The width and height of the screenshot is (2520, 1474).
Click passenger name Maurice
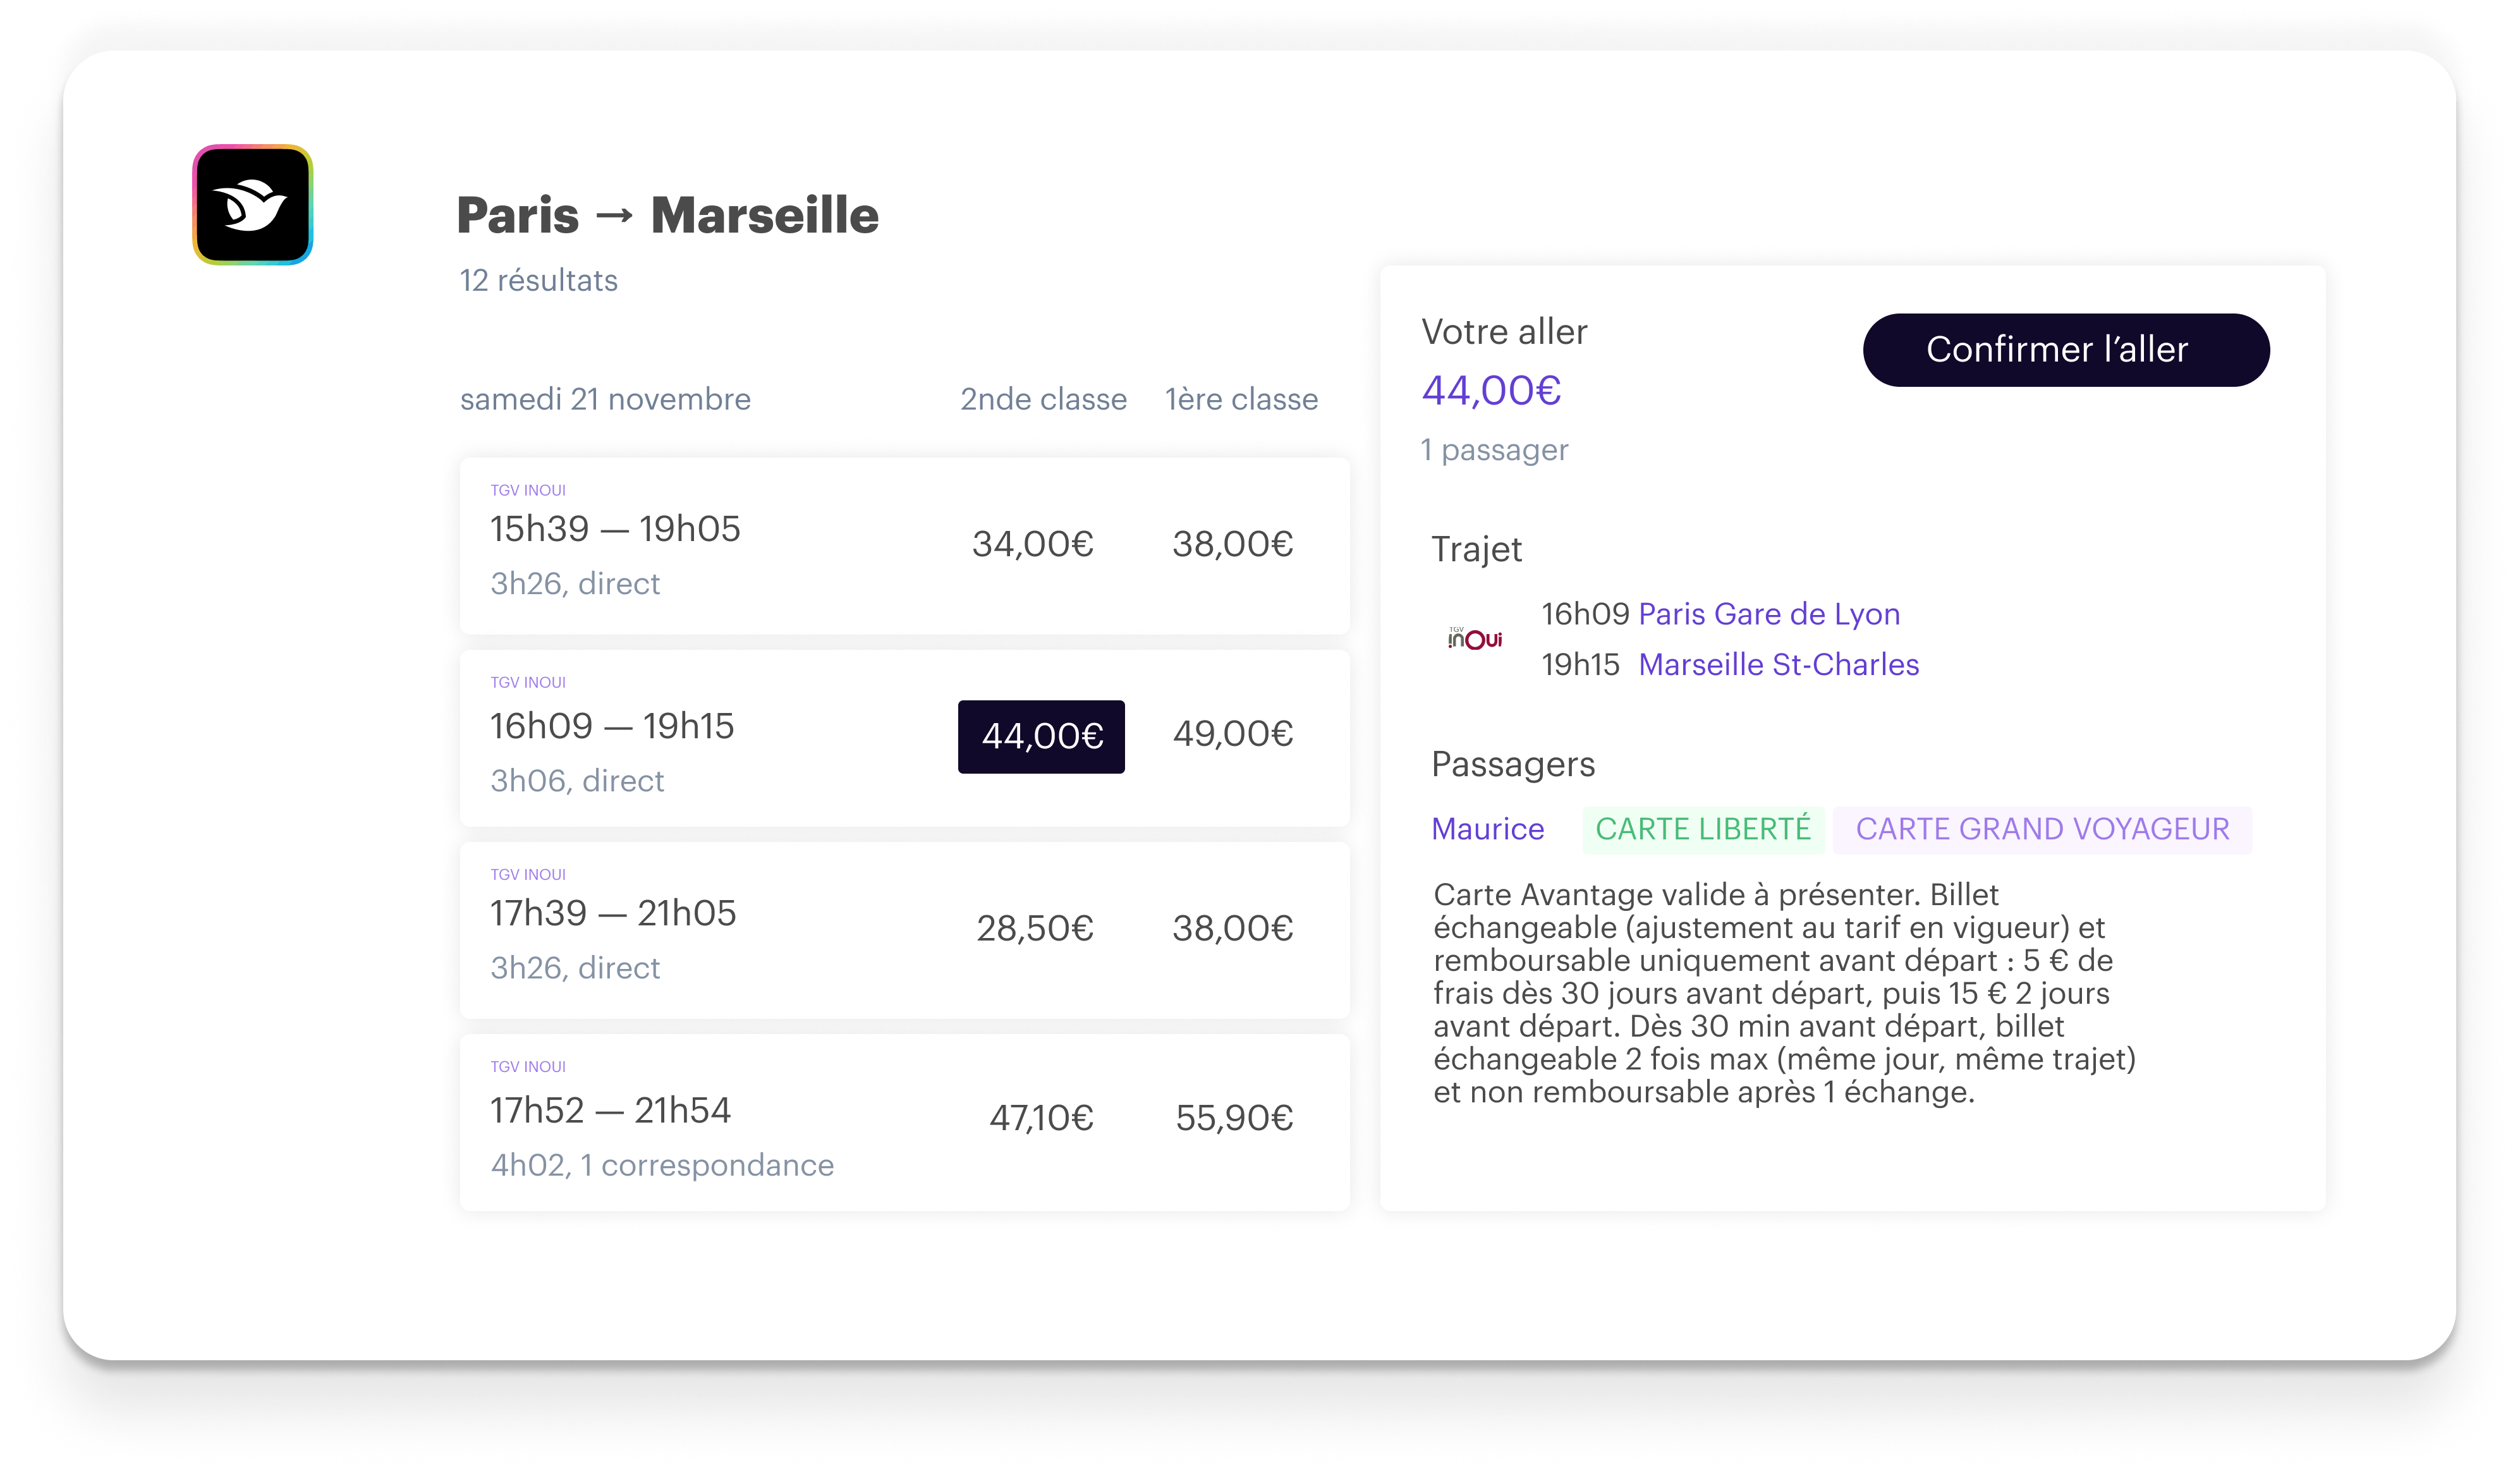click(x=1487, y=829)
